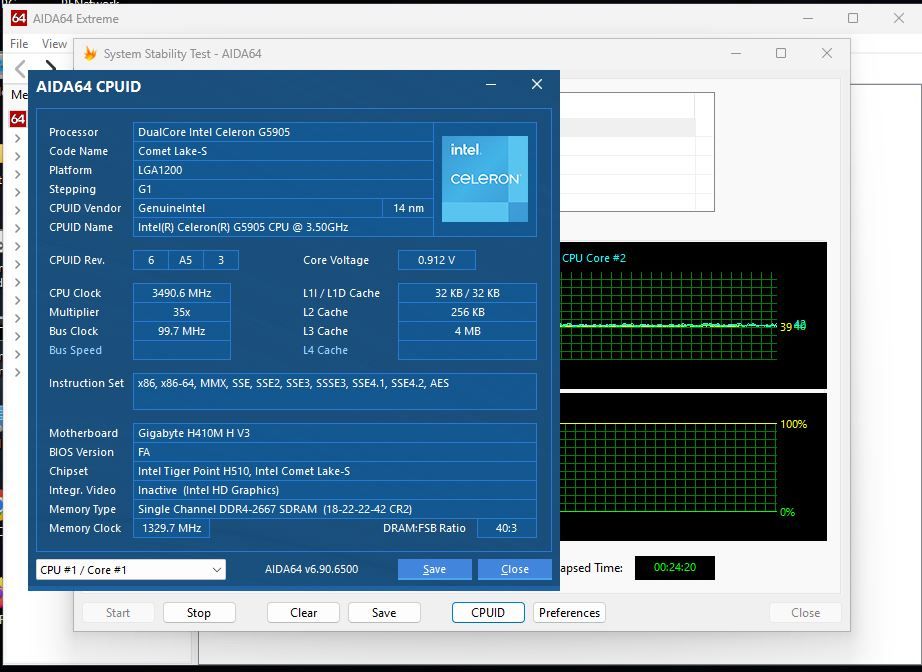Click the Intel Celeron logo badge
Image resolution: width=922 pixels, height=672 pixels.
(485, 179)
